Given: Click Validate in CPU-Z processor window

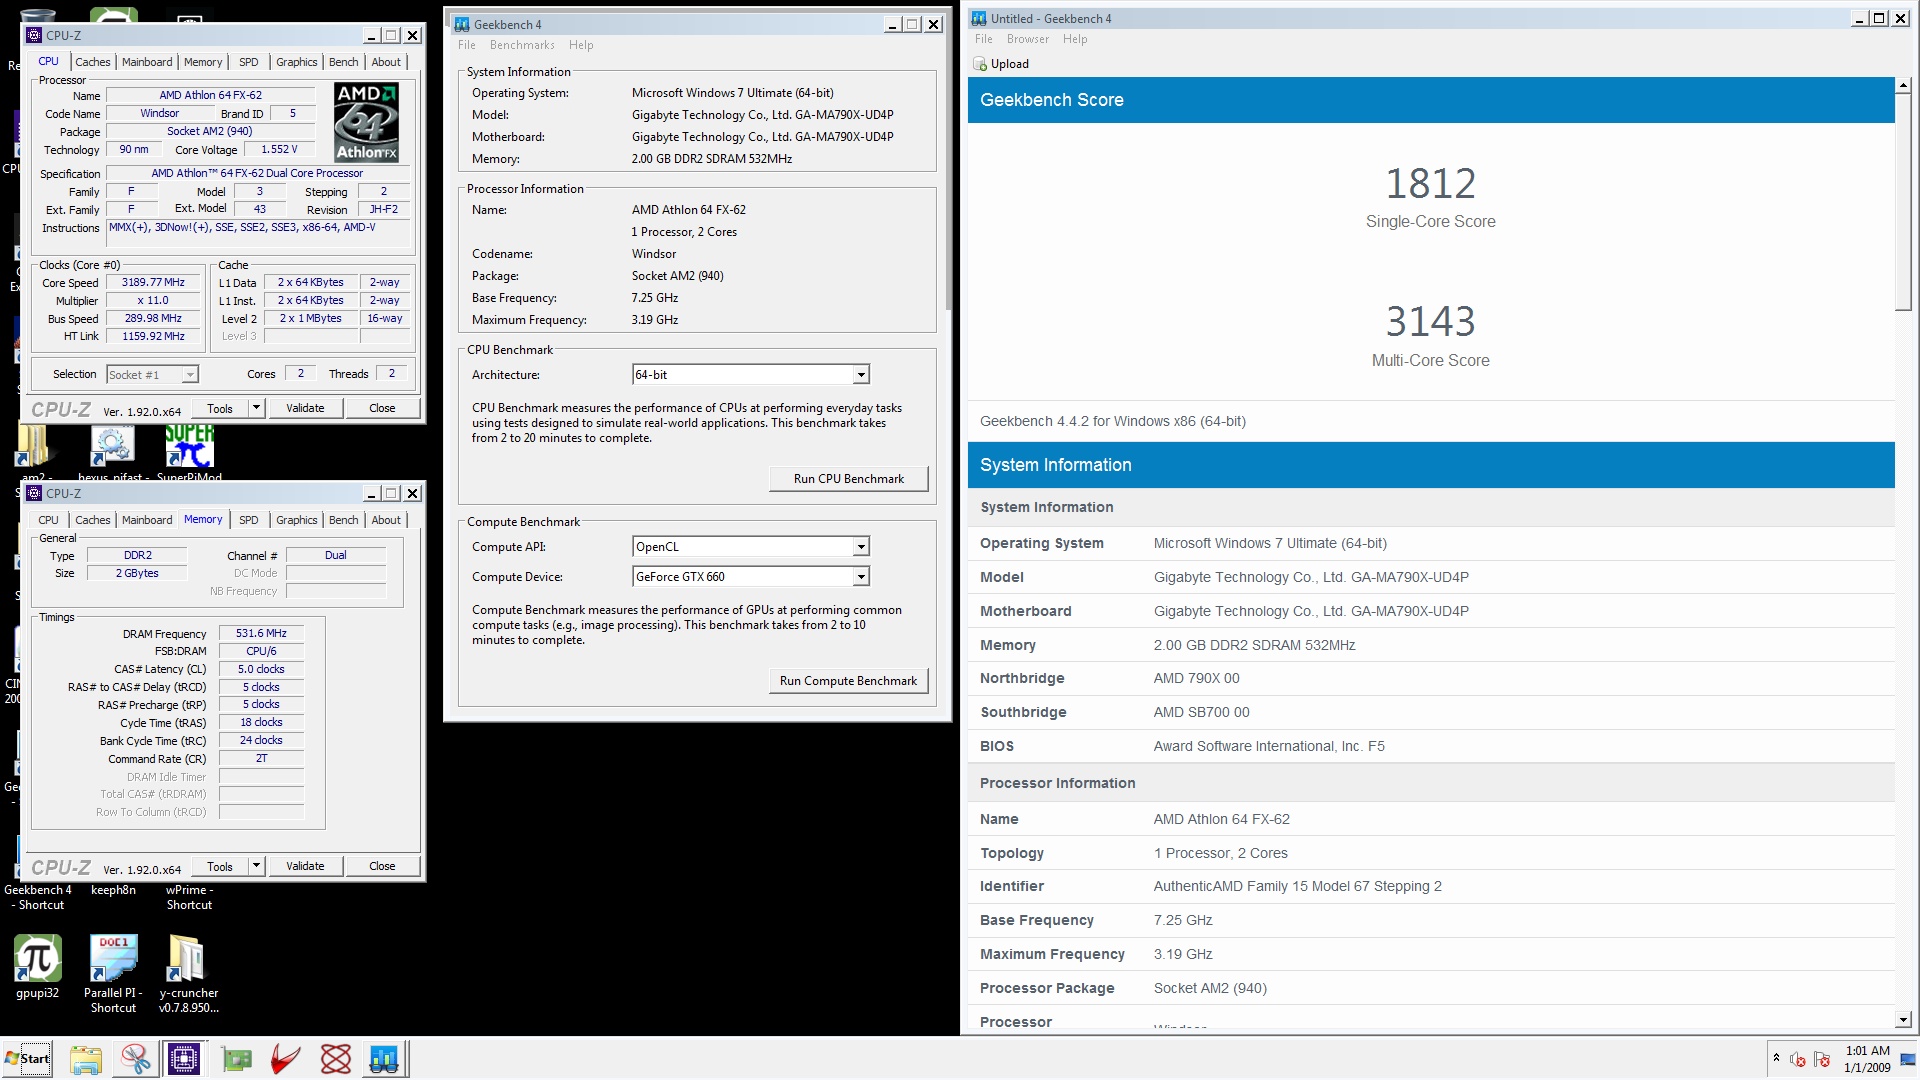Looking at the screenshot, I should (305, 408).
